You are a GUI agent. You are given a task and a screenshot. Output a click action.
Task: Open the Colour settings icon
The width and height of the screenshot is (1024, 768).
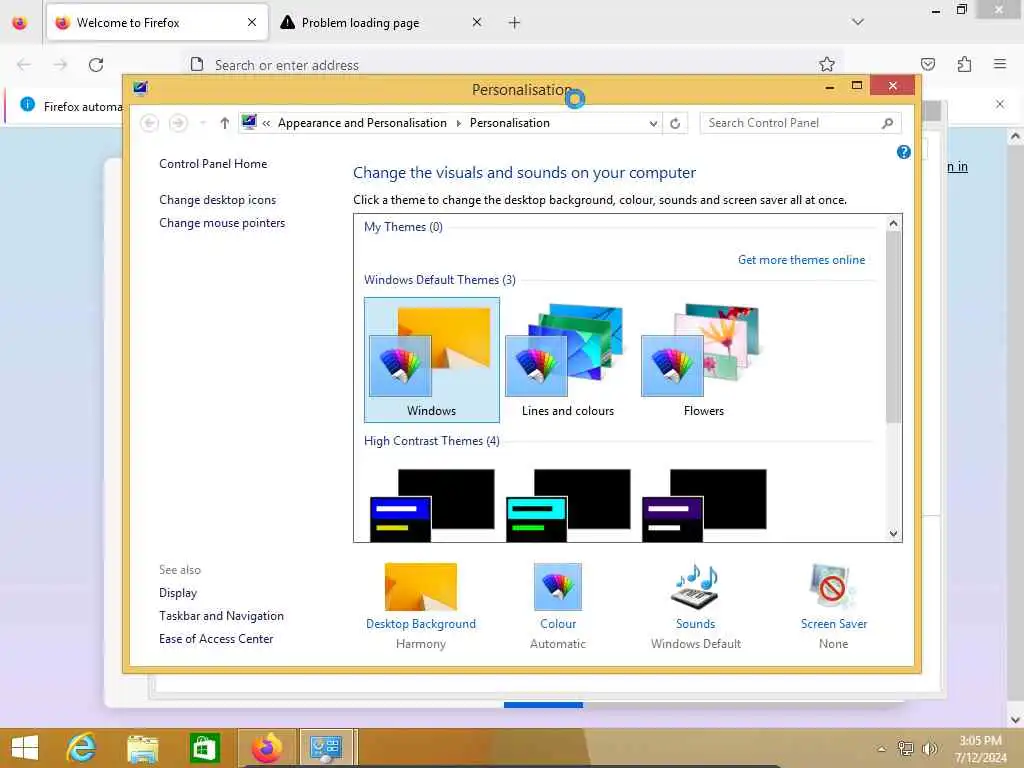[x=558, y=586]
